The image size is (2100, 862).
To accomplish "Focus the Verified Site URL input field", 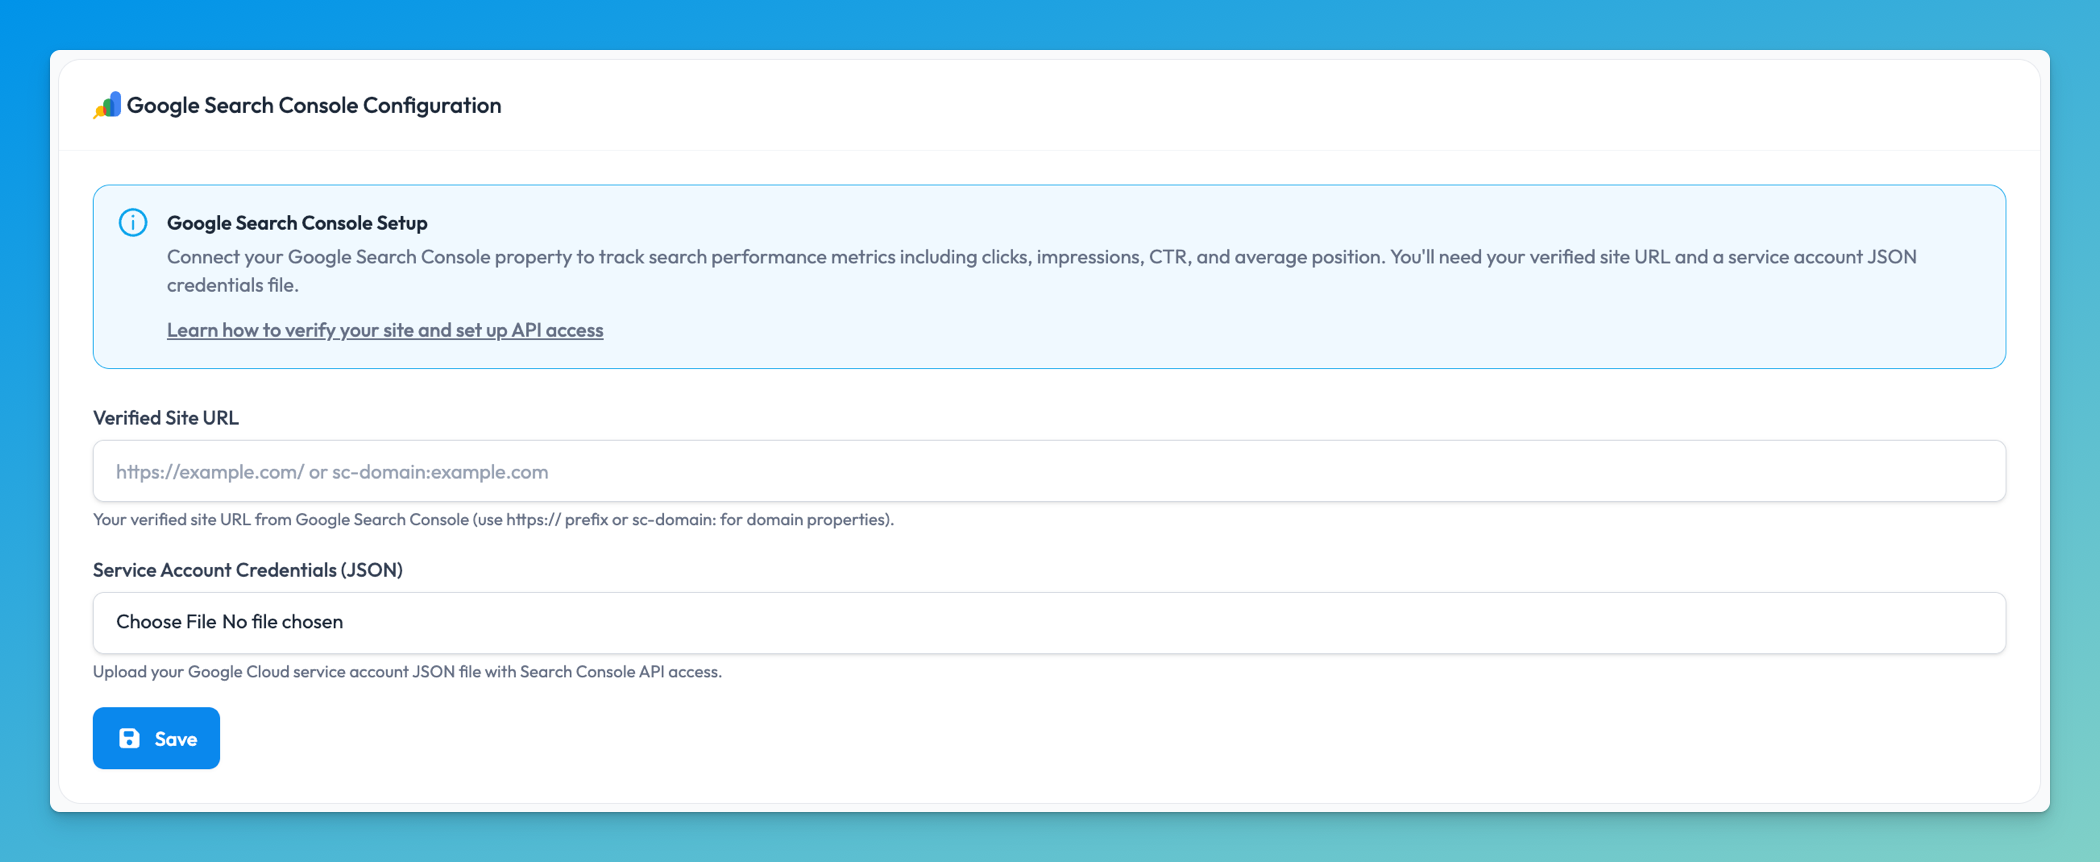I will 1049,471.
